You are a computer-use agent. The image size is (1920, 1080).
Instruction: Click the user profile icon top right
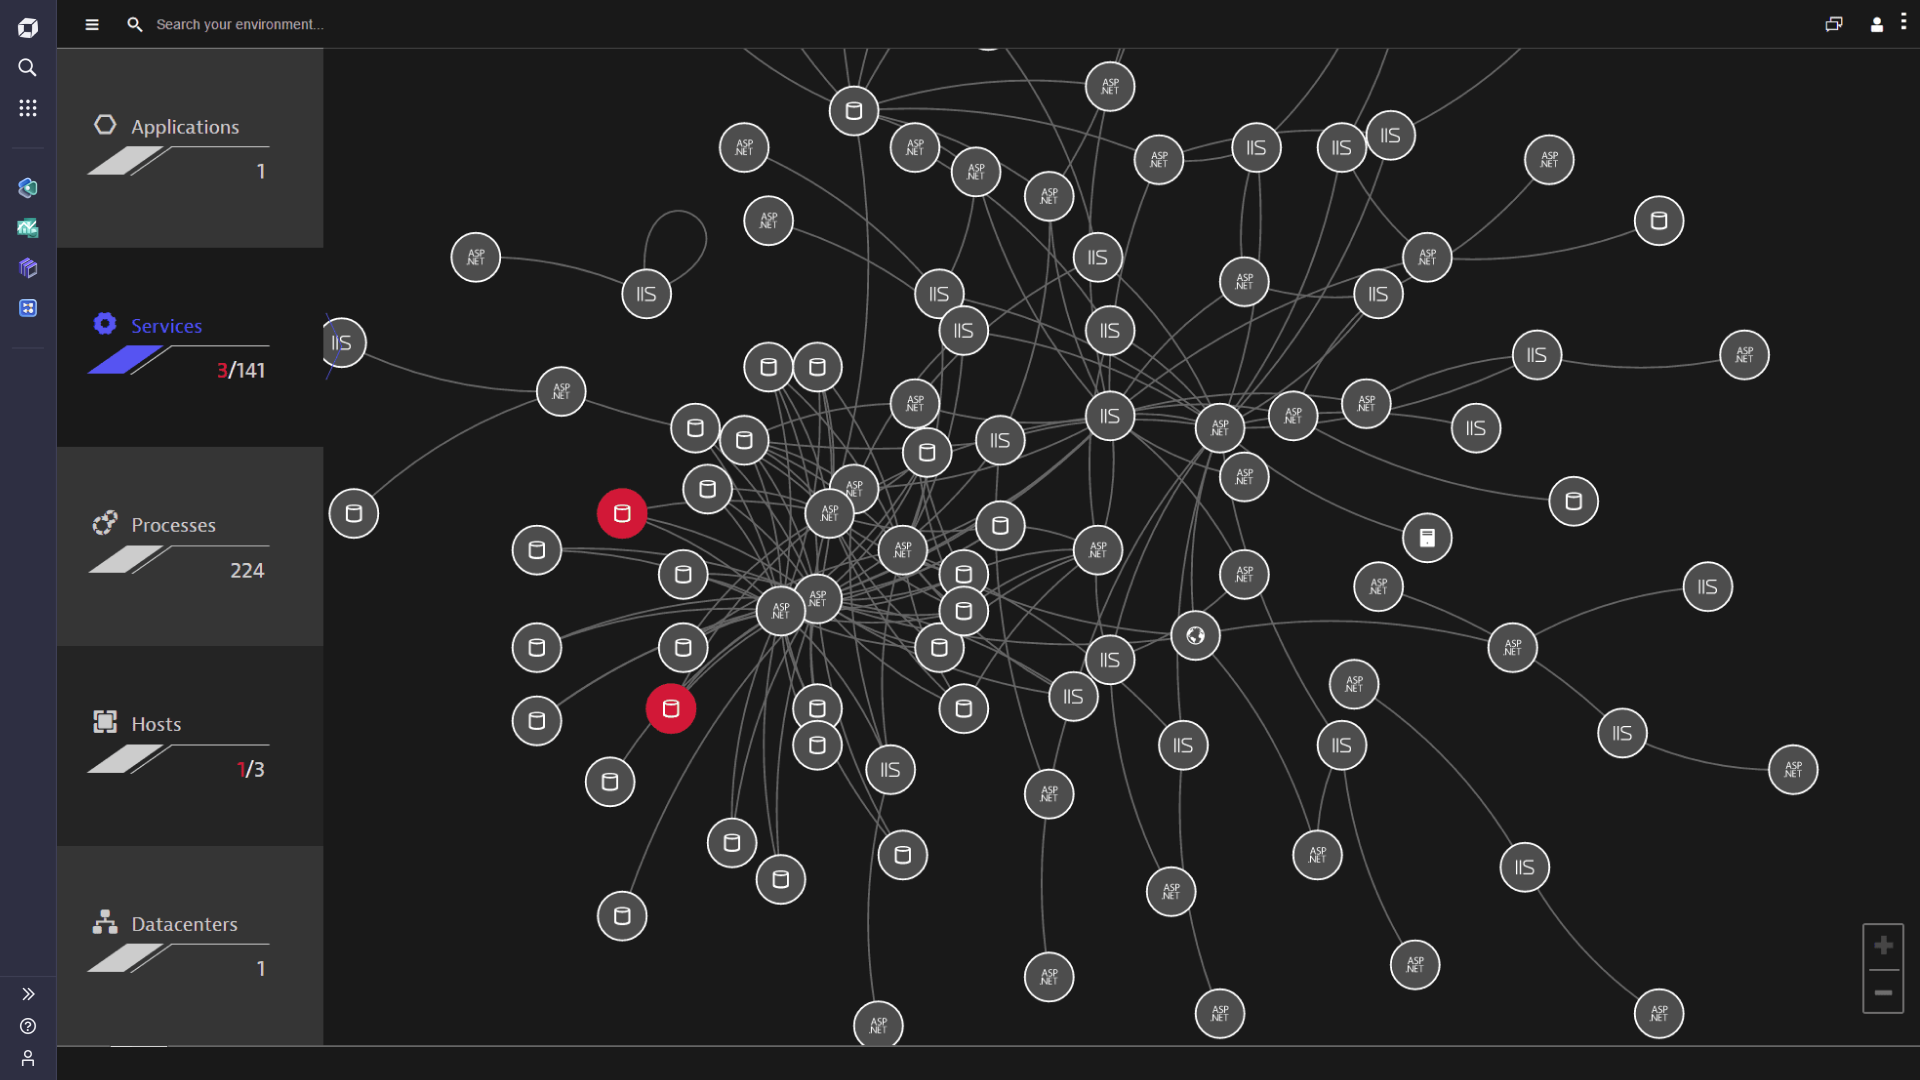tap(1876, 24)
